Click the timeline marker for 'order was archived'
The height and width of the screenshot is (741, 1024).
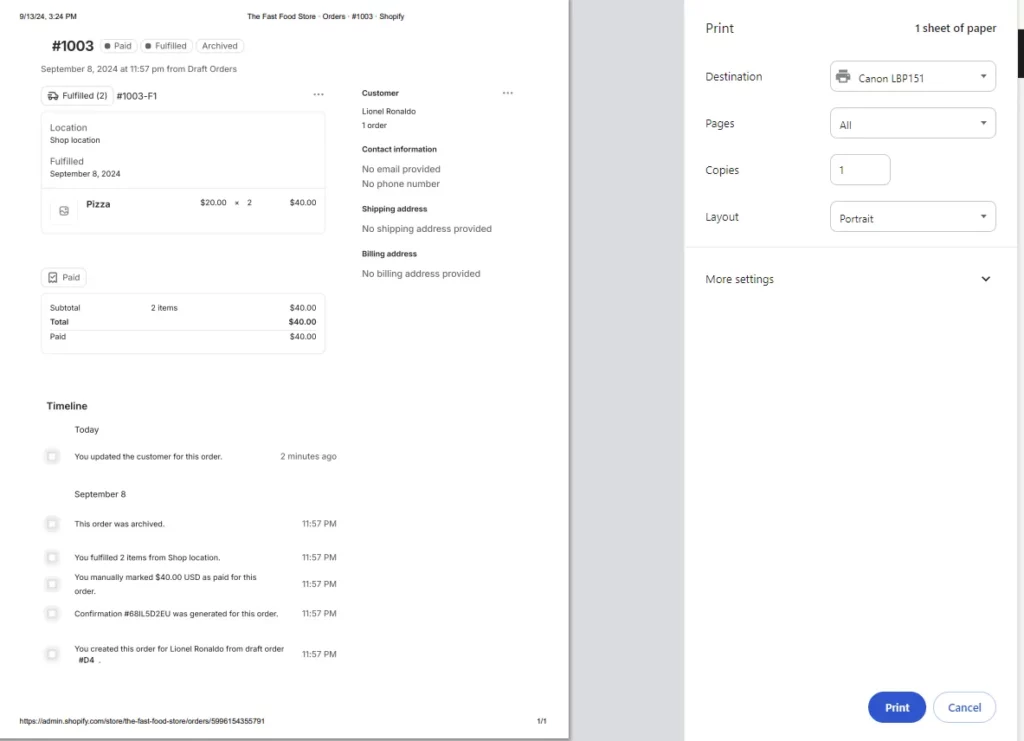52,524
